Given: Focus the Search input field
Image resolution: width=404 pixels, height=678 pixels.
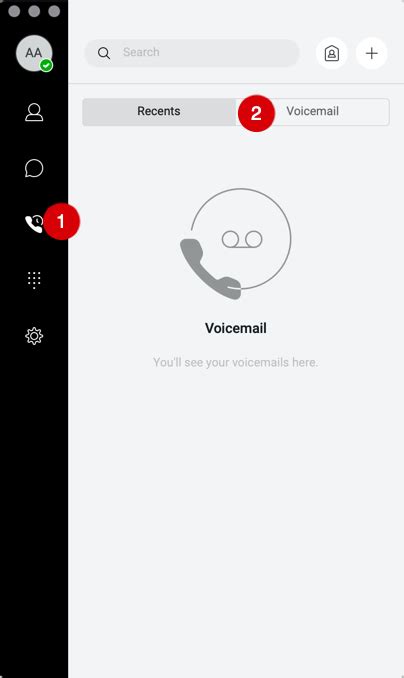Looking at the screenshot, I should click(x=192, y=53).
